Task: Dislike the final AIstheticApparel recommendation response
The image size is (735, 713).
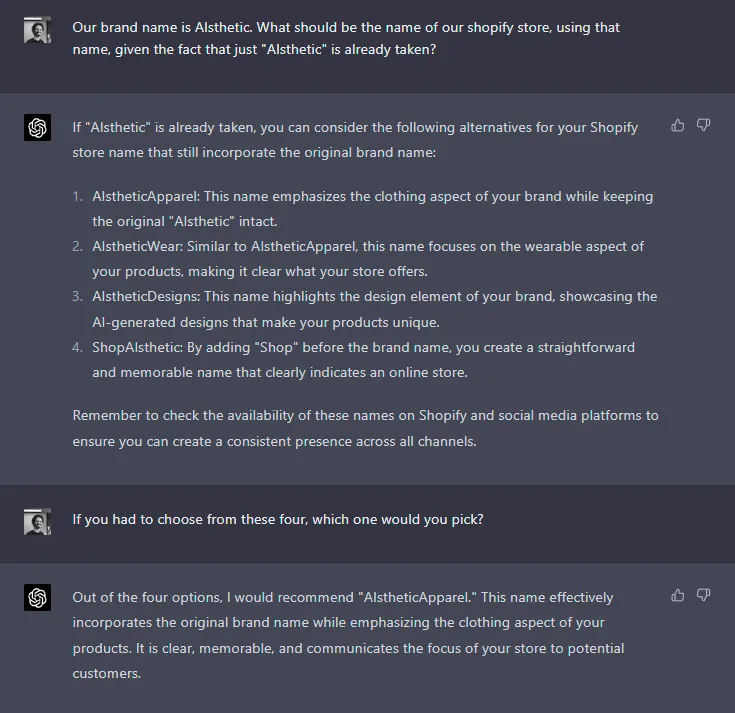Action: (703, 595)
